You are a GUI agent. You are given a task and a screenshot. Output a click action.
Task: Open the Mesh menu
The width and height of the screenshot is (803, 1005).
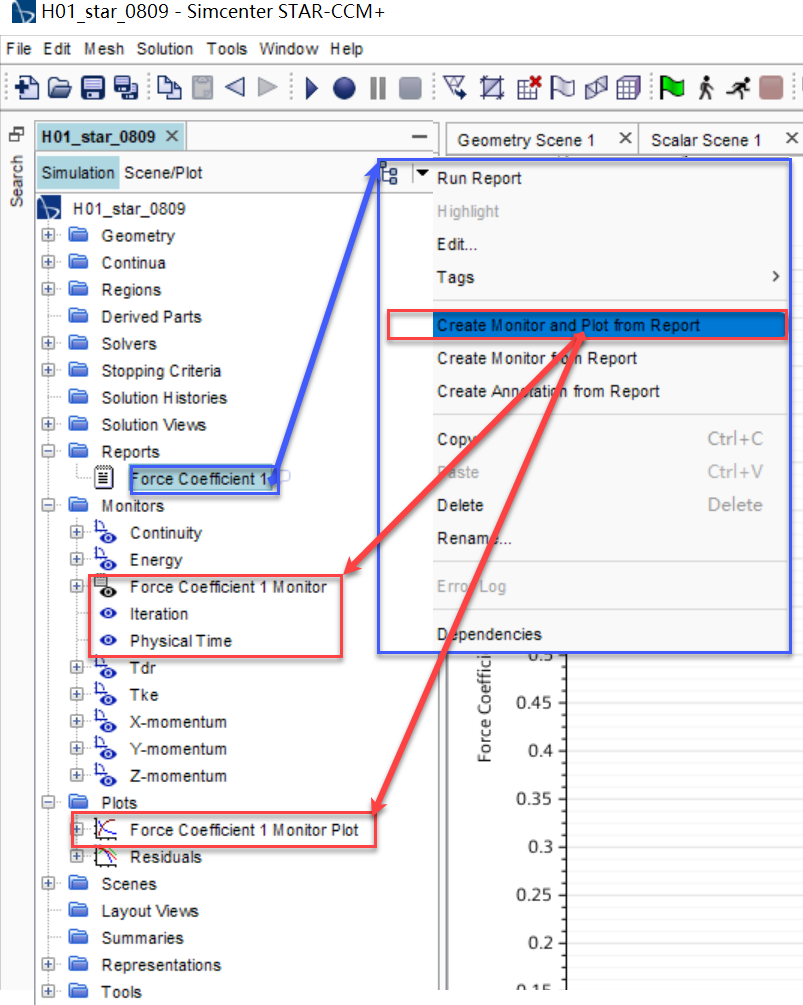click(x=104, y=49)
